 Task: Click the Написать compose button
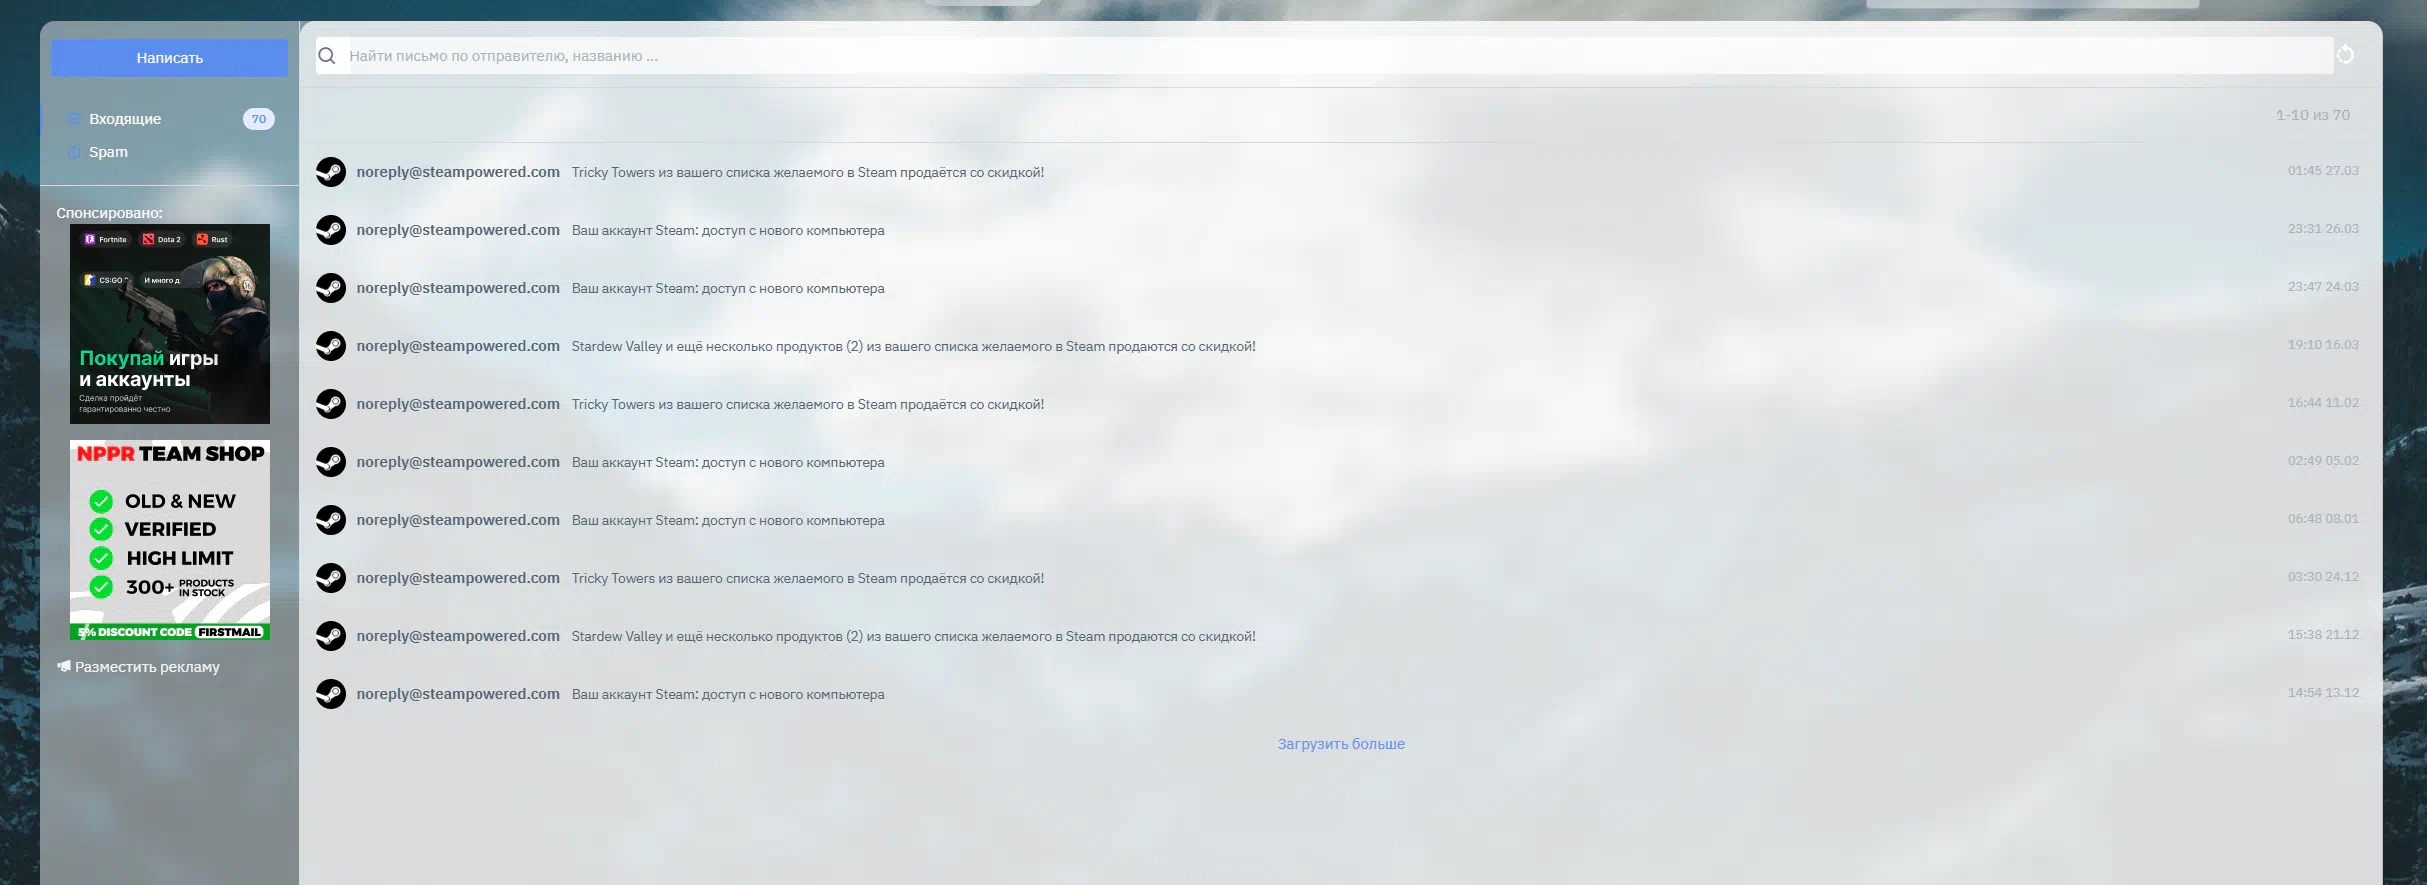pyautogui.click(x=169, y=58)
